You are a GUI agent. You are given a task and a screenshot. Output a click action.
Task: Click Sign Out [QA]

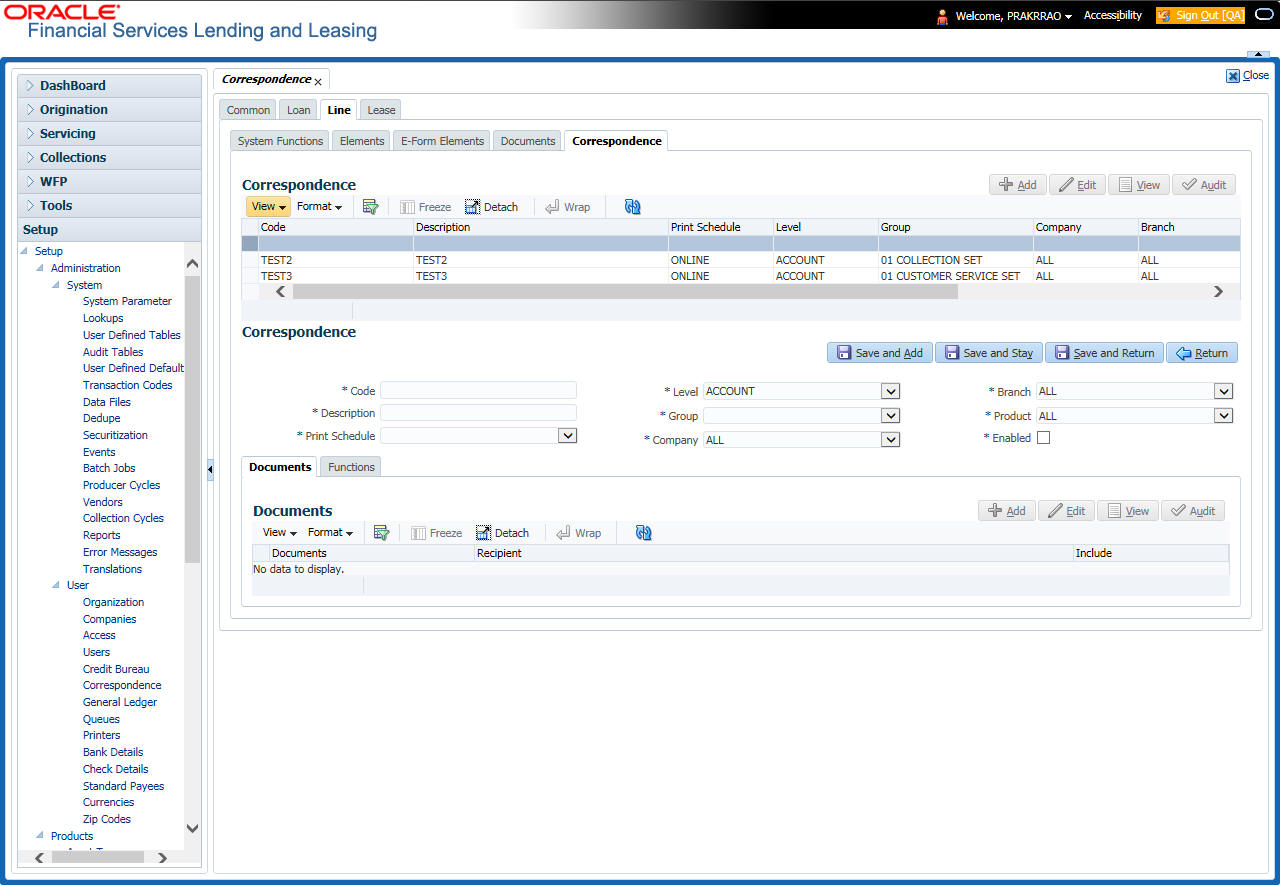coord(1200,16)
